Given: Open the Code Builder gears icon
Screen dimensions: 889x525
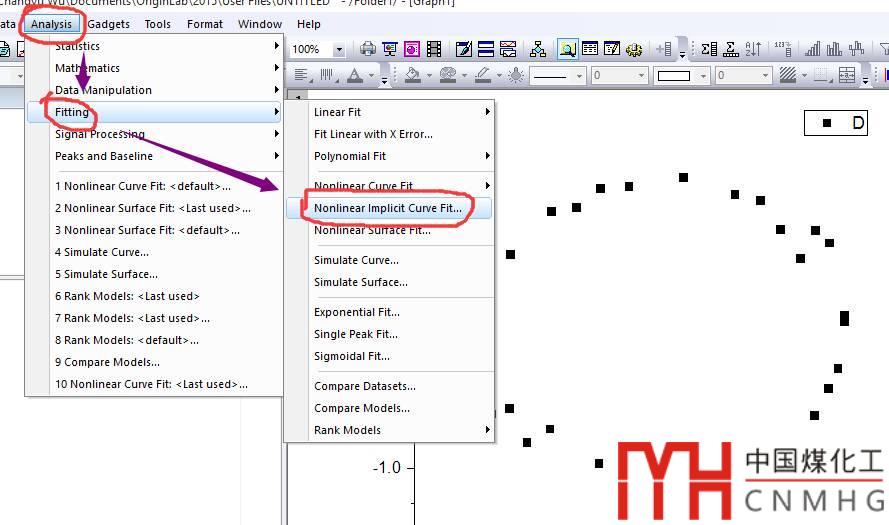Looking at the screenshot, I should pyautogui.click(x=634, y=49).
